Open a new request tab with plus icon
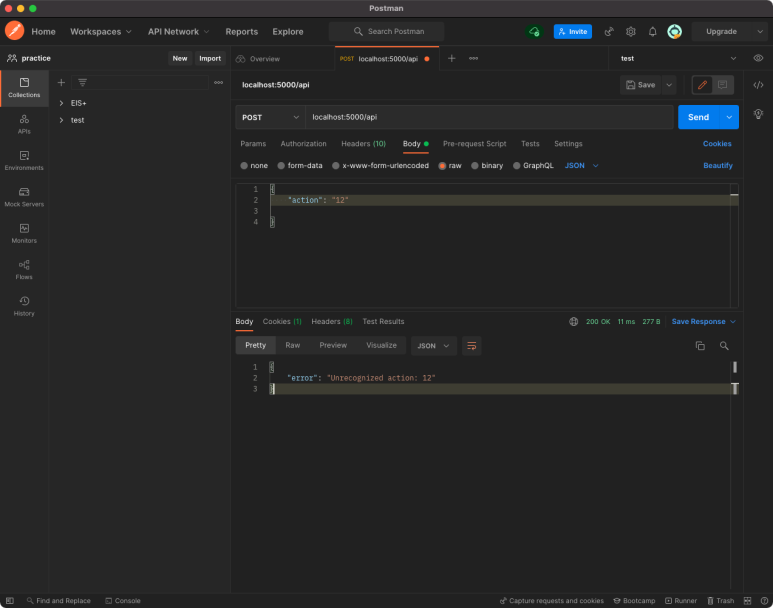 452,58
